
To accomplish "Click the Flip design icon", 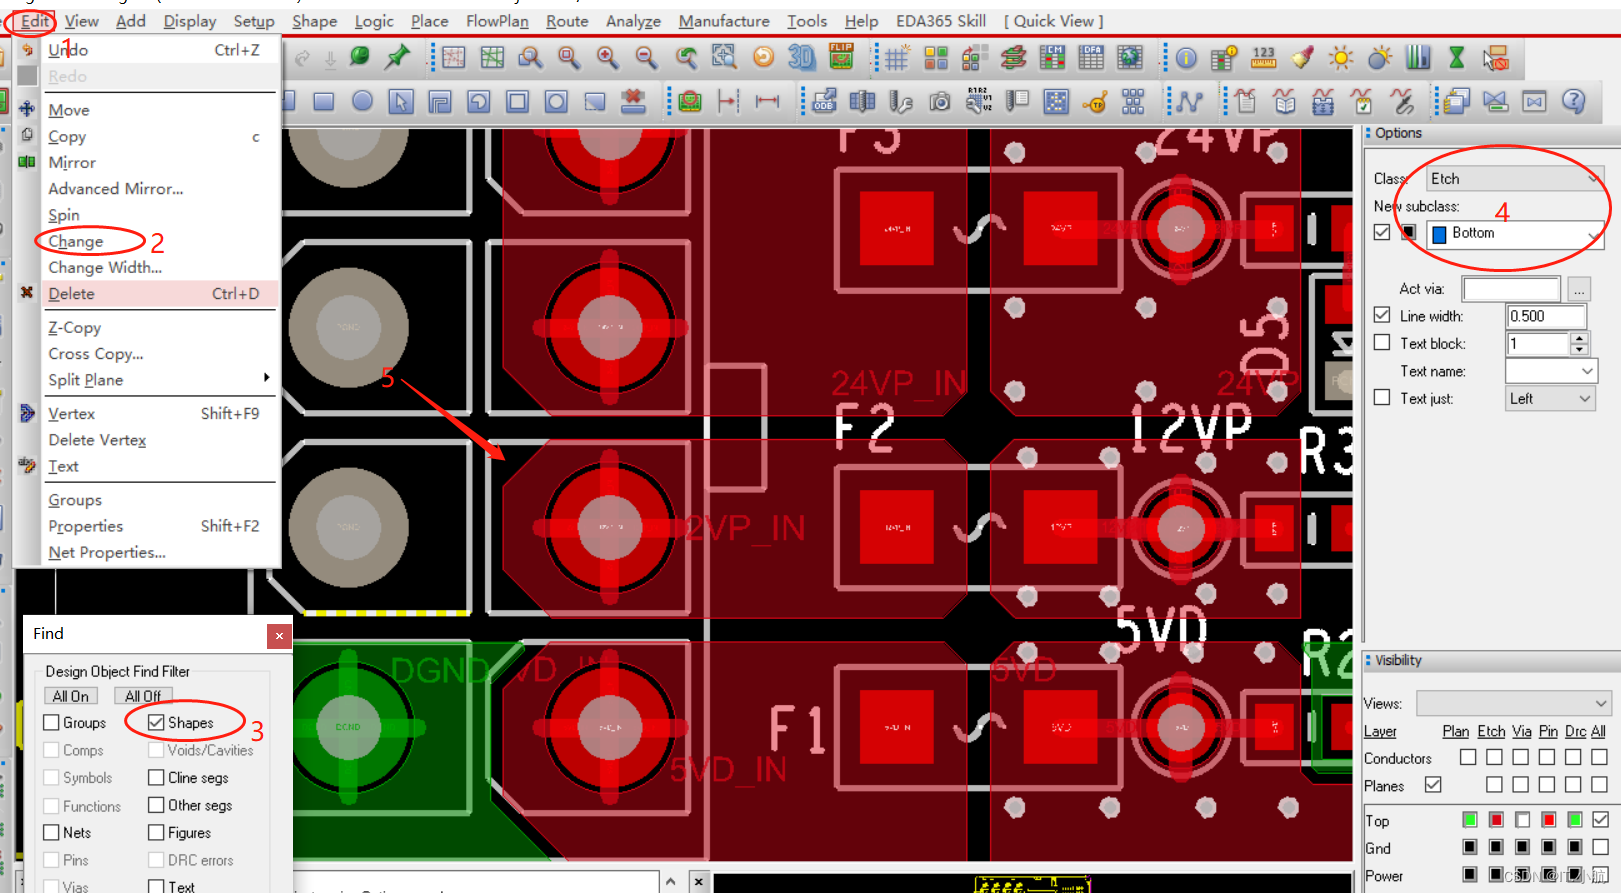I will (841, 58).
